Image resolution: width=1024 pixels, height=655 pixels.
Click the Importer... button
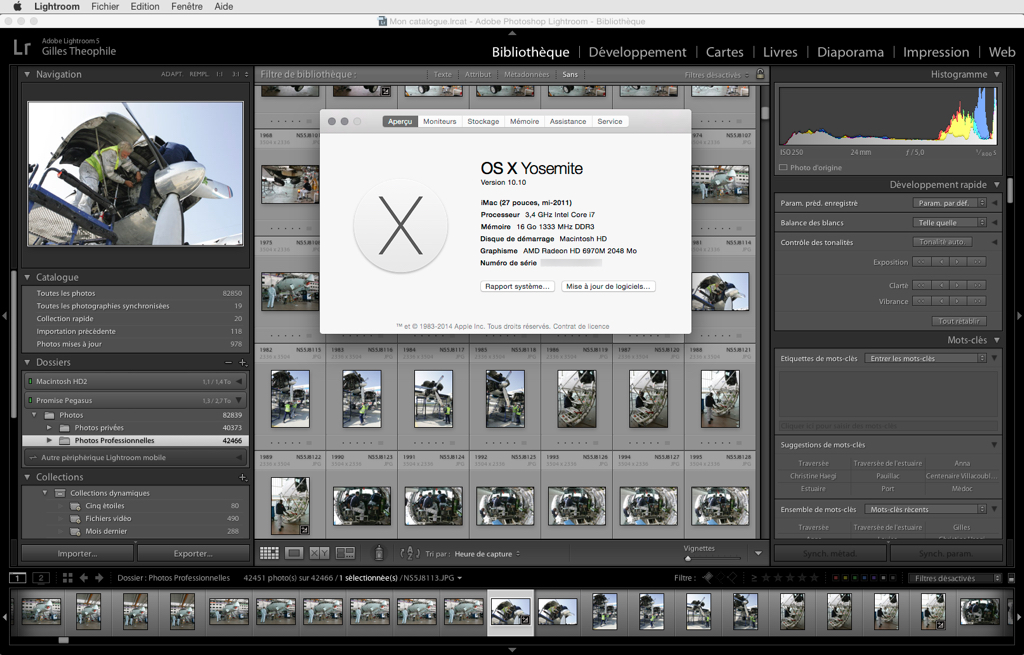(77, 553)
